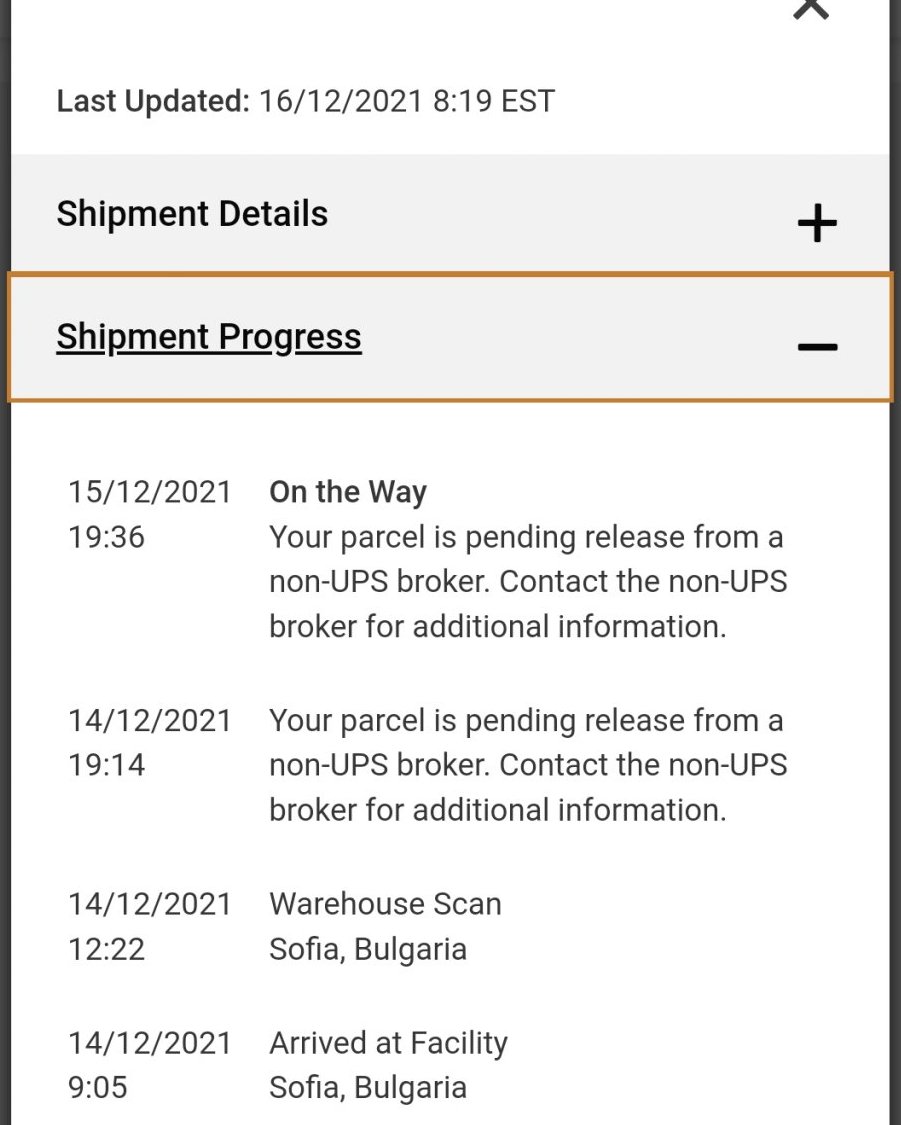The width and height of the screenshot is (901, 1125).
Task: Click the pending release message beside 19:14
Action: [x=527, y=765]
